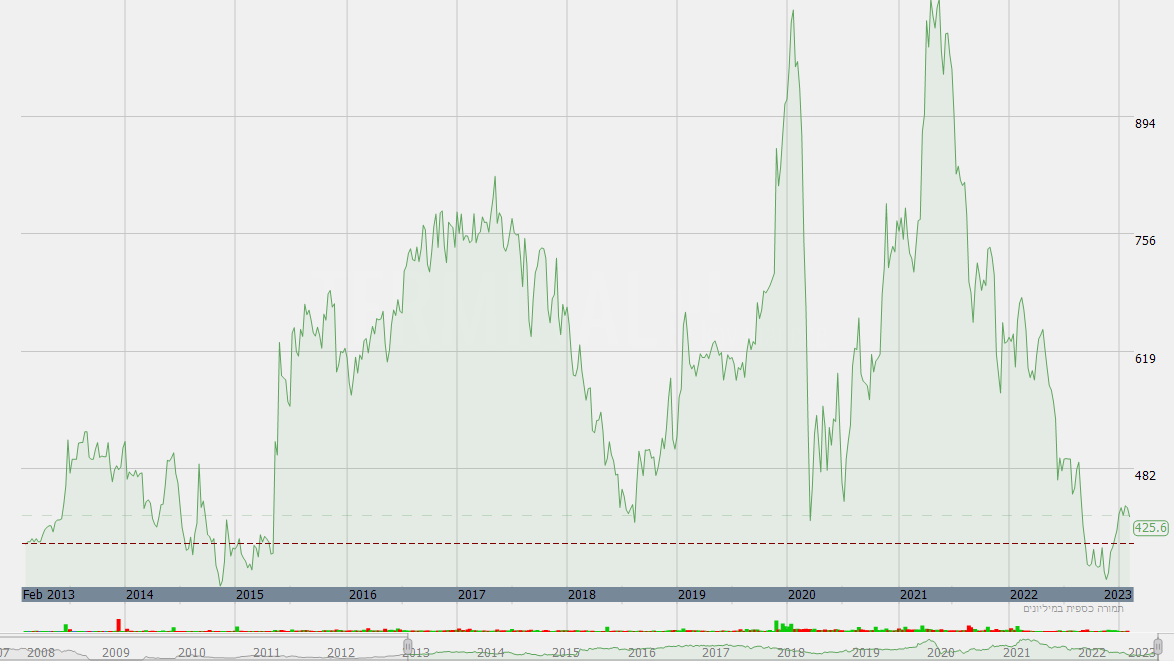Click 2011 in the navigator strip
1174x661 pixels.
click(266, 653)
